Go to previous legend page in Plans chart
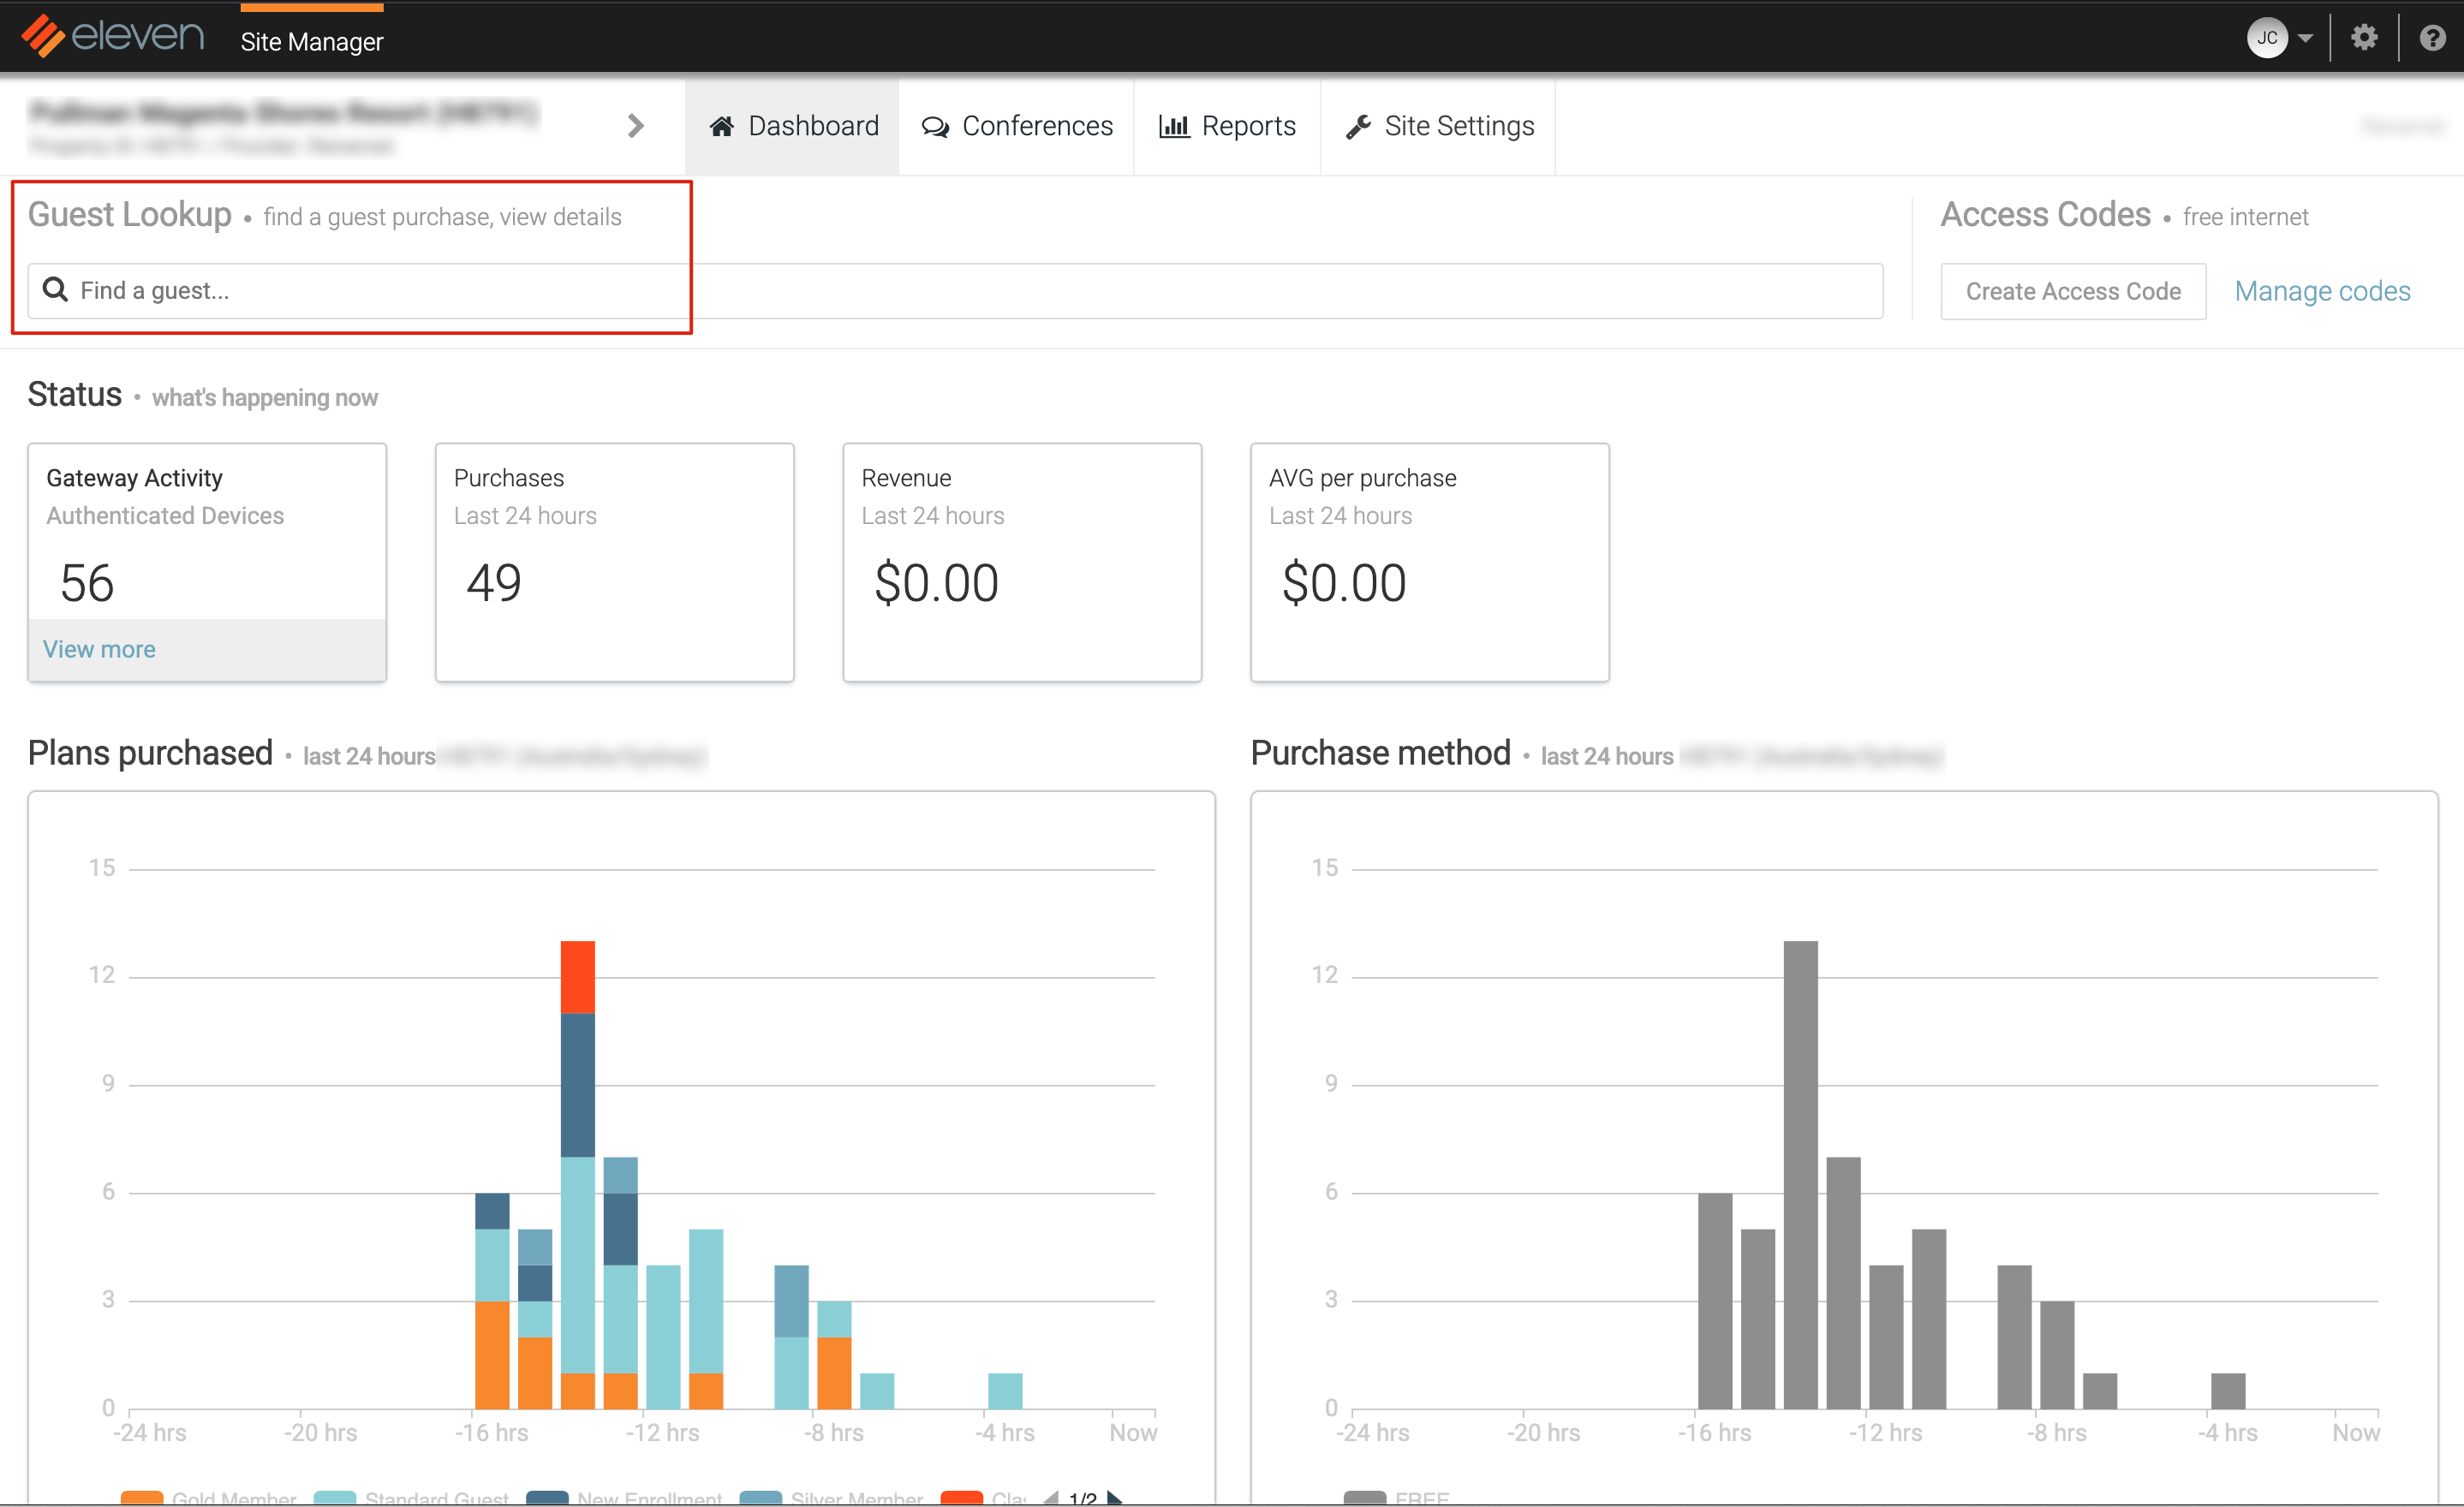The width and height of the screenshot is (2464, 1507). point(1051,1498)
